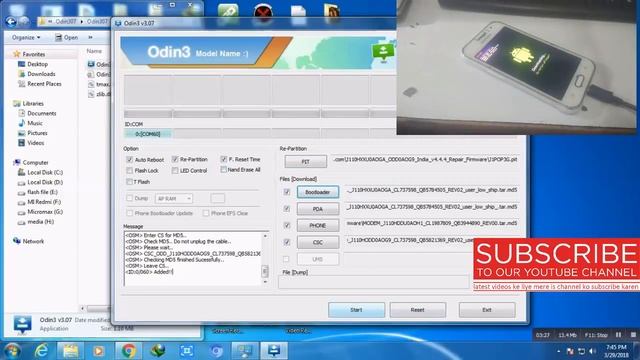This screenshot has height=360, width=640.
Task: Browse for PDA firmware file
Action: (318, 209)
